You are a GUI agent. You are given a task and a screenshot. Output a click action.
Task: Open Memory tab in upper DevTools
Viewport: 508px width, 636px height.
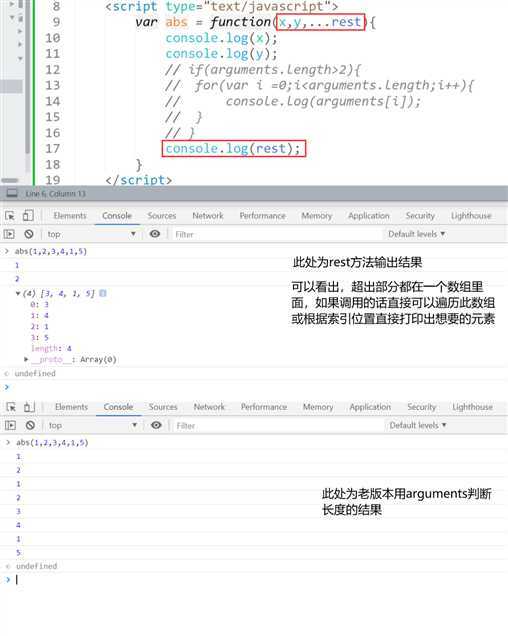point(316,215)
